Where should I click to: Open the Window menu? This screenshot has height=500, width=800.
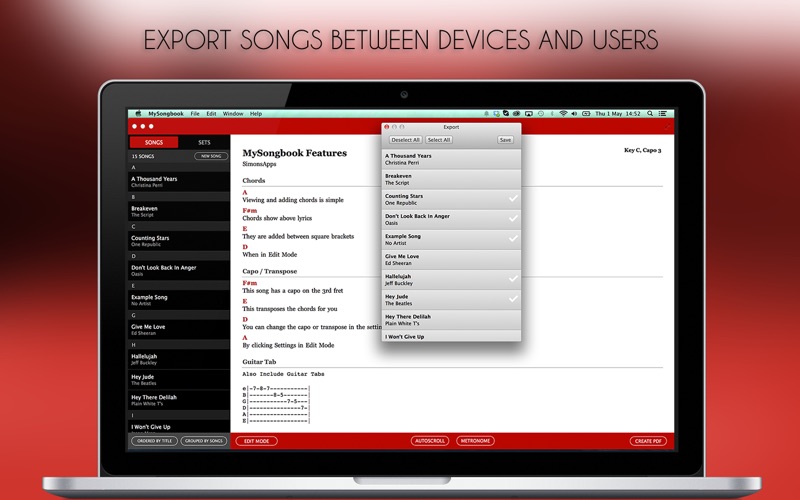(233, 114)
